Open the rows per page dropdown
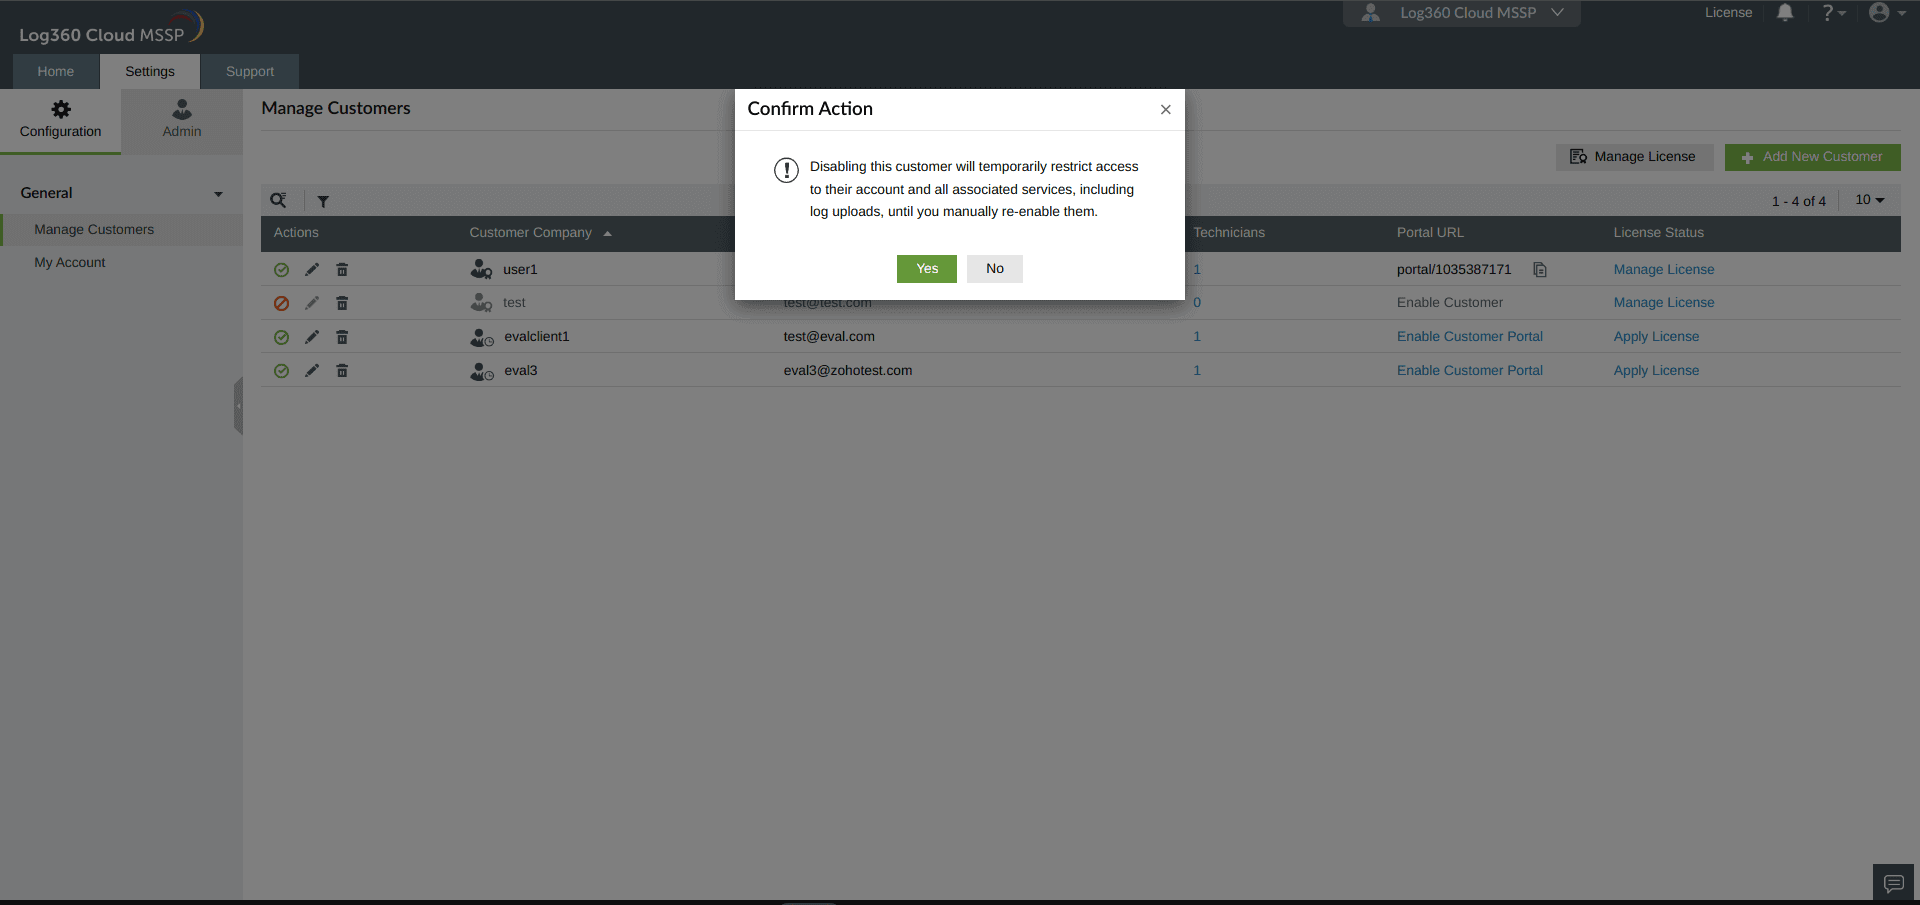This screenshot has width=1920, height=905. pyautogui.click(x=1869, y=200)
